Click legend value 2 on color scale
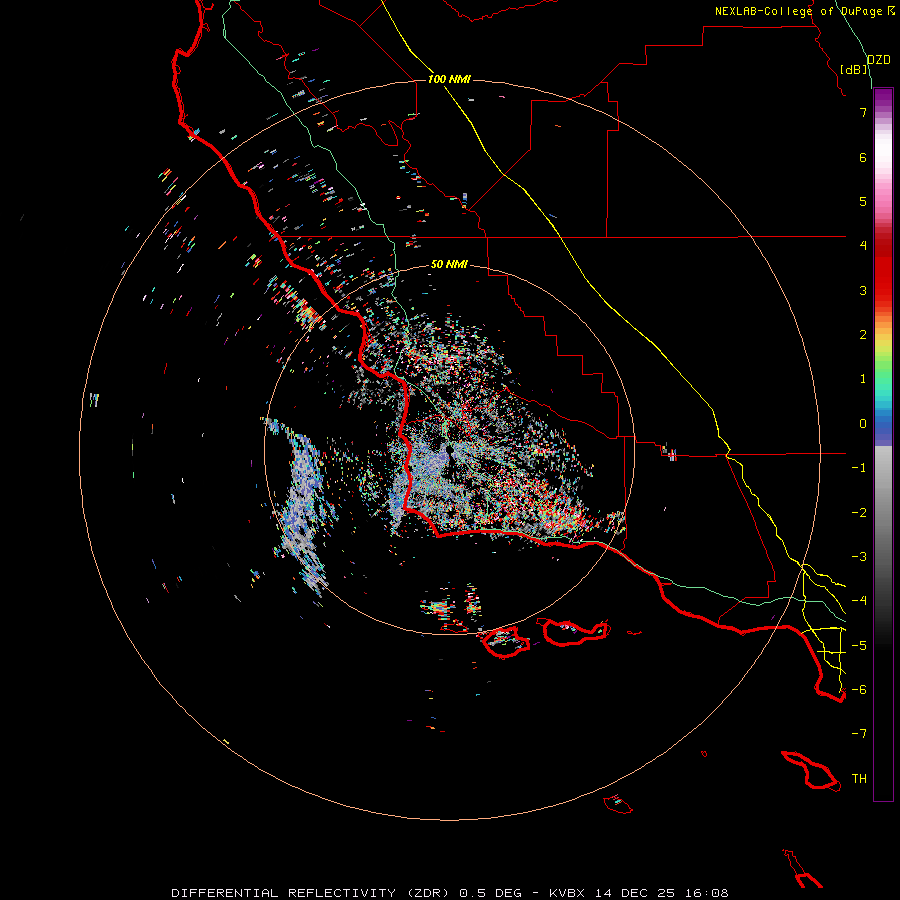This screenshot has width=900, height=900. pyautogui.click(x=863, y=335)
